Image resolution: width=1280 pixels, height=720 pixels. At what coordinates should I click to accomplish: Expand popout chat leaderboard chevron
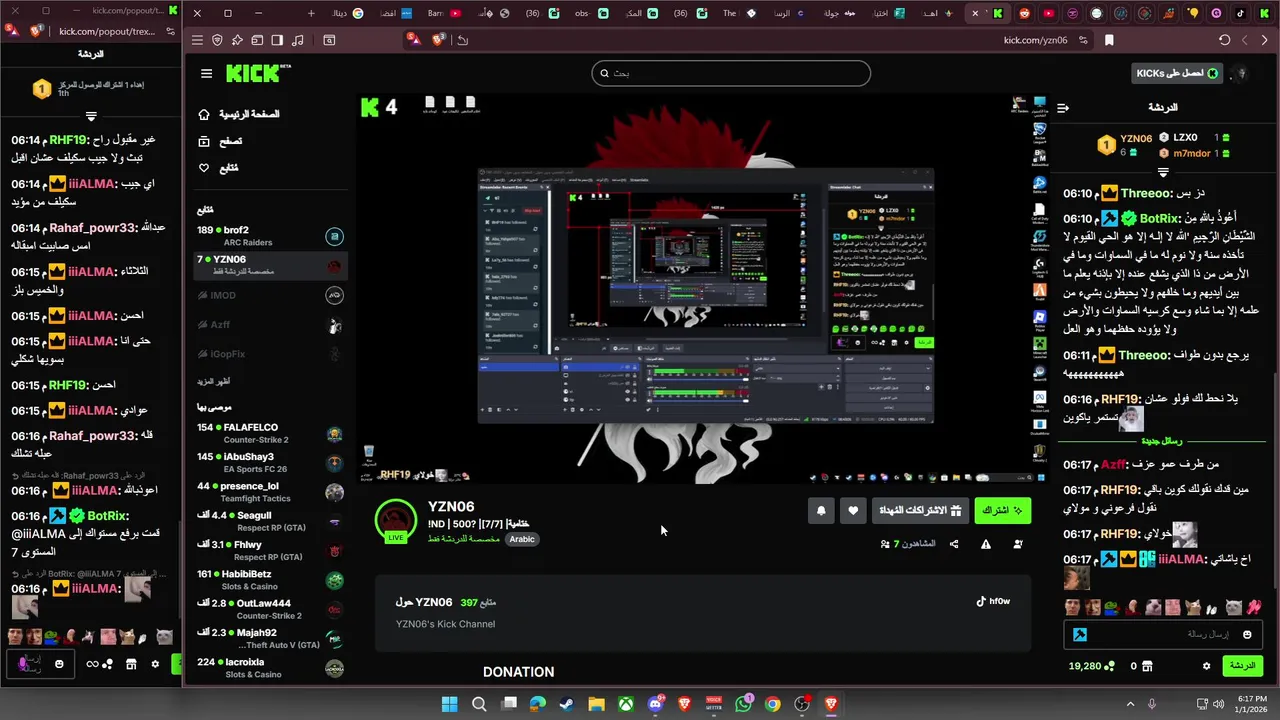tap(91, 116)
